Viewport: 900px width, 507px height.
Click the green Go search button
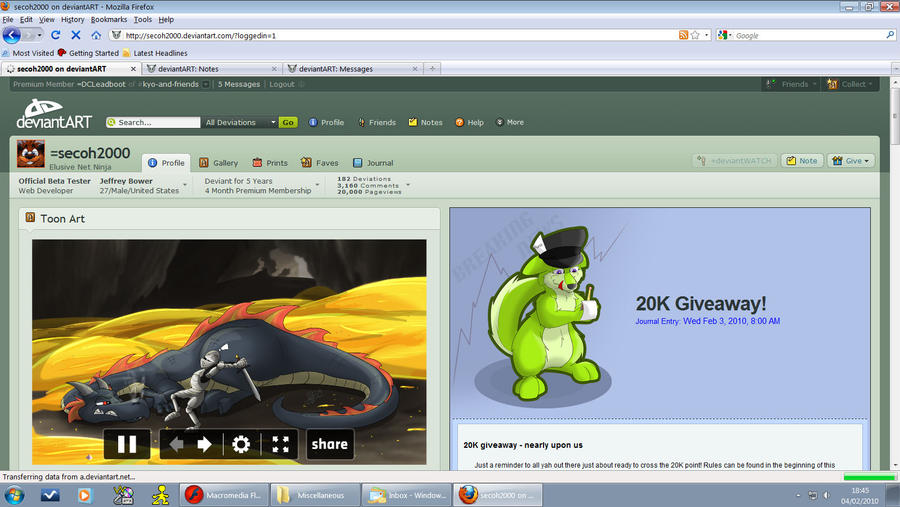point(288,122)
